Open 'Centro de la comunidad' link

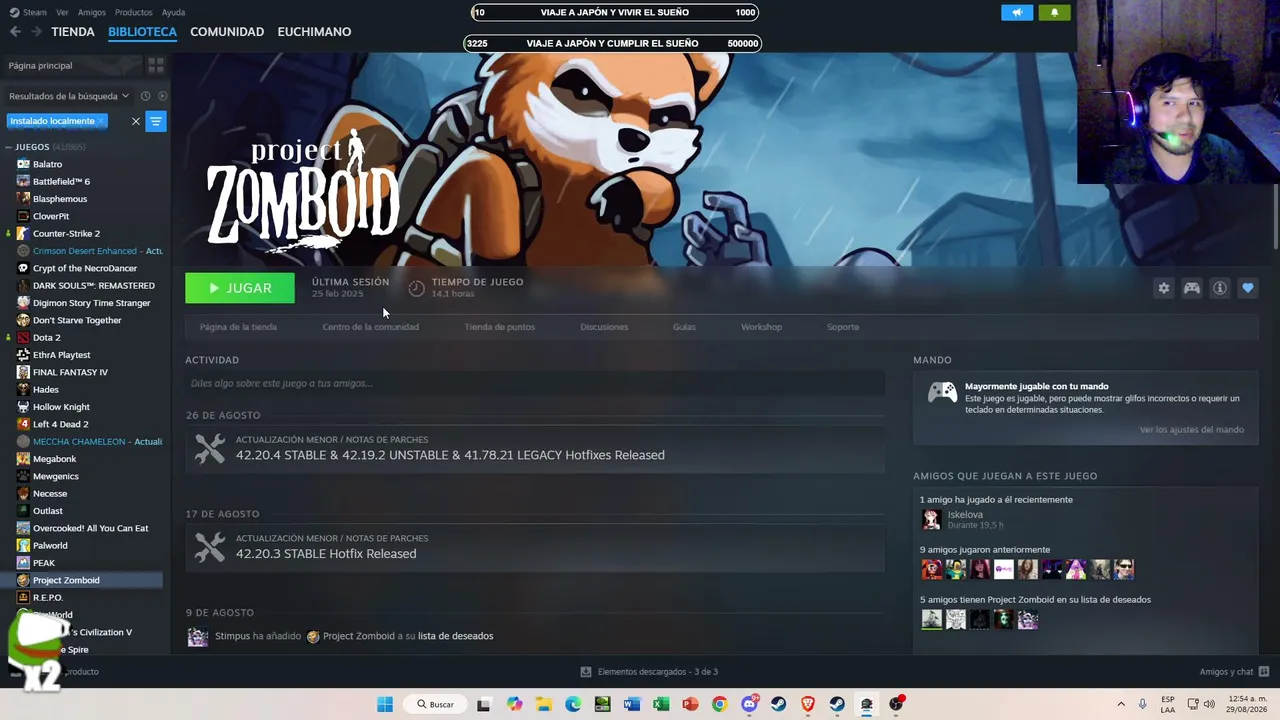pos(370,327)
